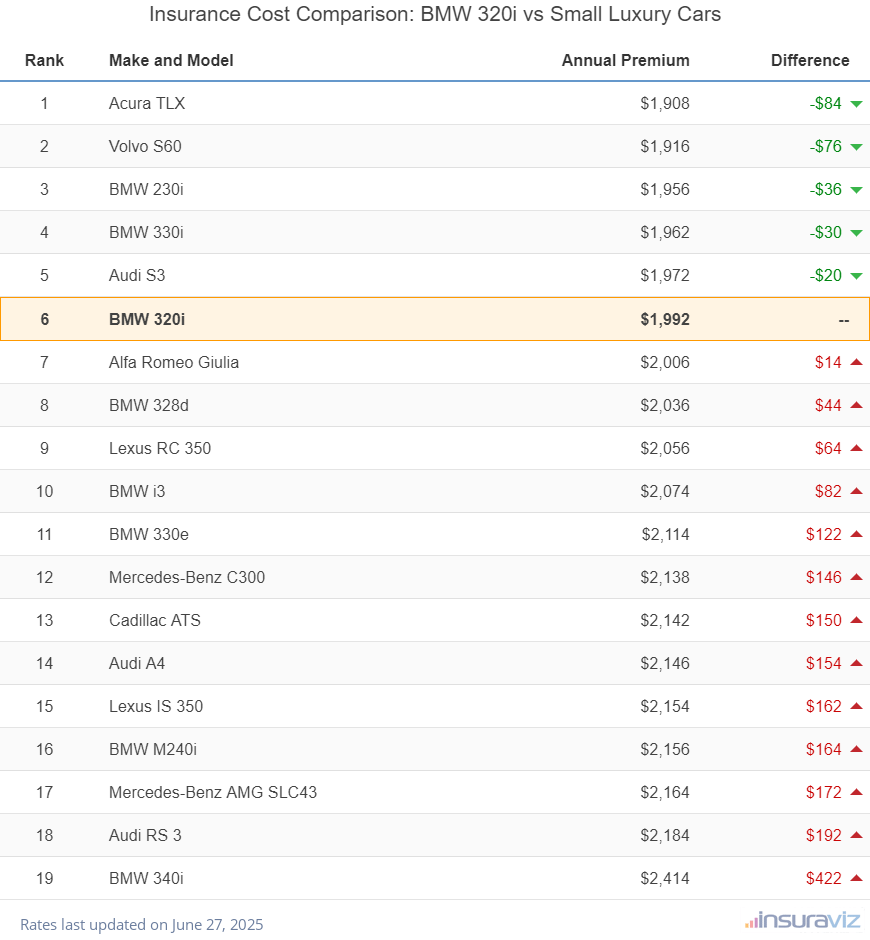Image resolution: width=870 pixels, height=940 pixels.
Task: Click the red up arrow beside $422
Action: [x=856, y=878]
